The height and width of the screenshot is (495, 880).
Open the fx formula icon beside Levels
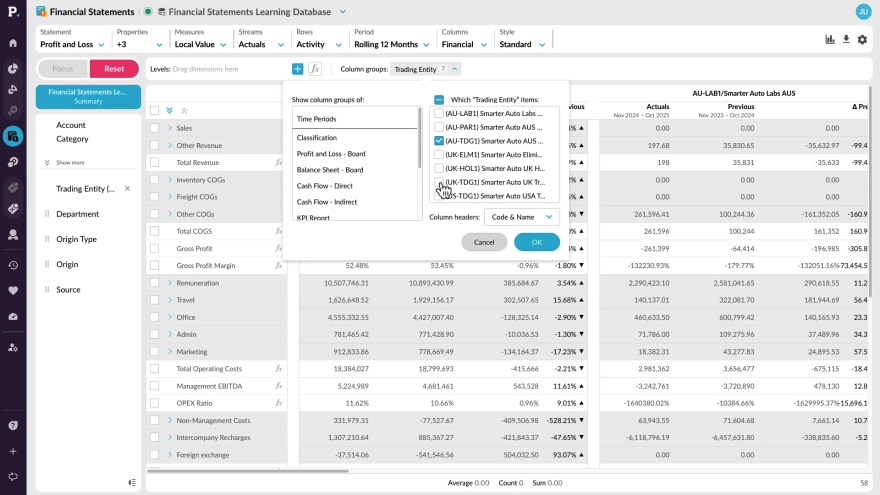[315, 69]
